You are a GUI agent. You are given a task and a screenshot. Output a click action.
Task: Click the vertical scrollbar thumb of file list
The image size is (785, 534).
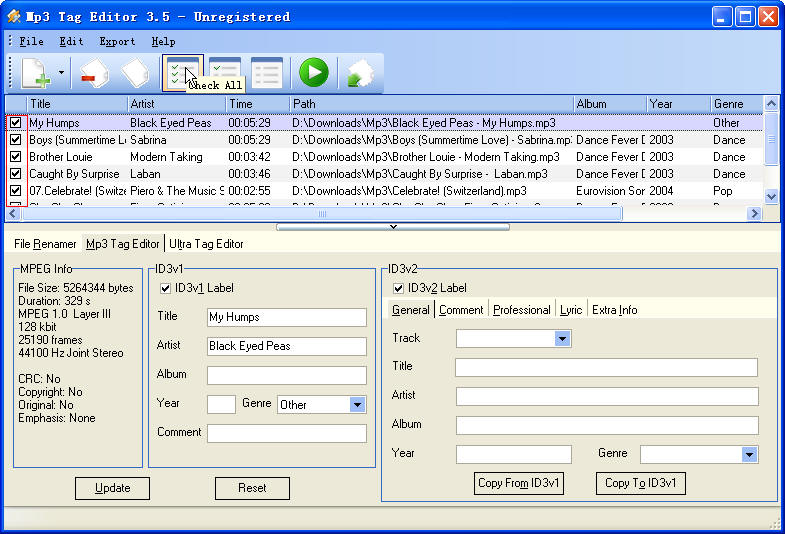point(771,138)
